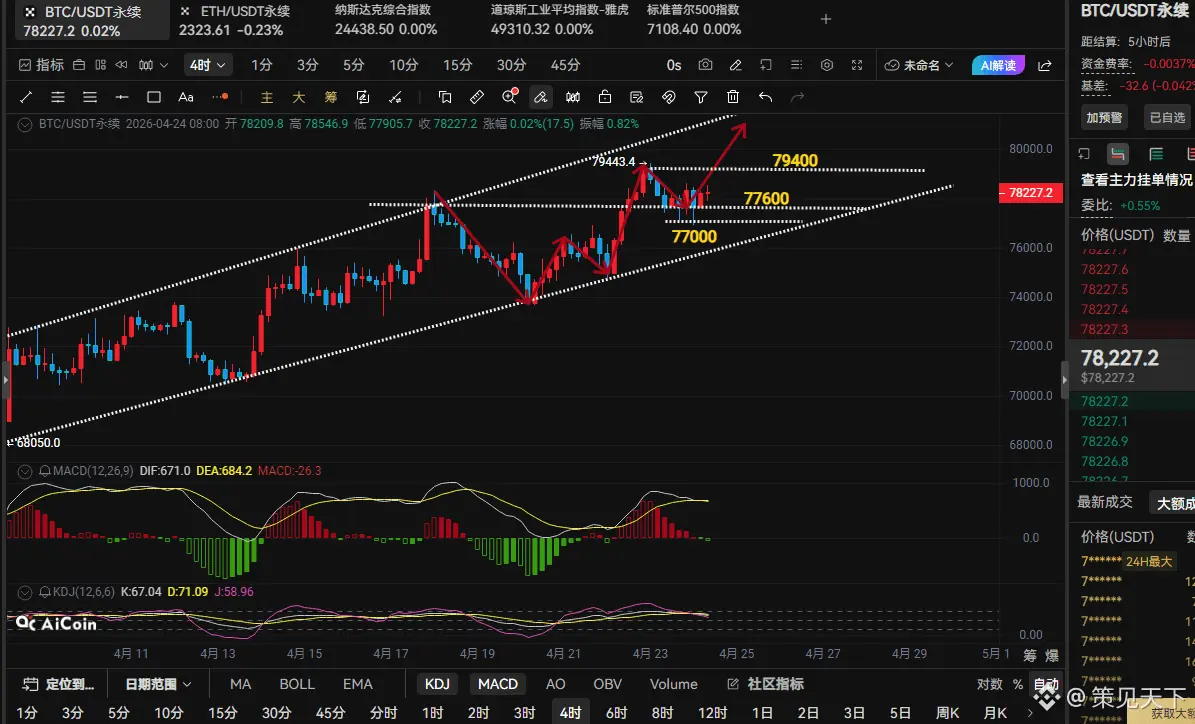Select the rectangle shape drawing tool
The image size is (1195, 724).
154,97
